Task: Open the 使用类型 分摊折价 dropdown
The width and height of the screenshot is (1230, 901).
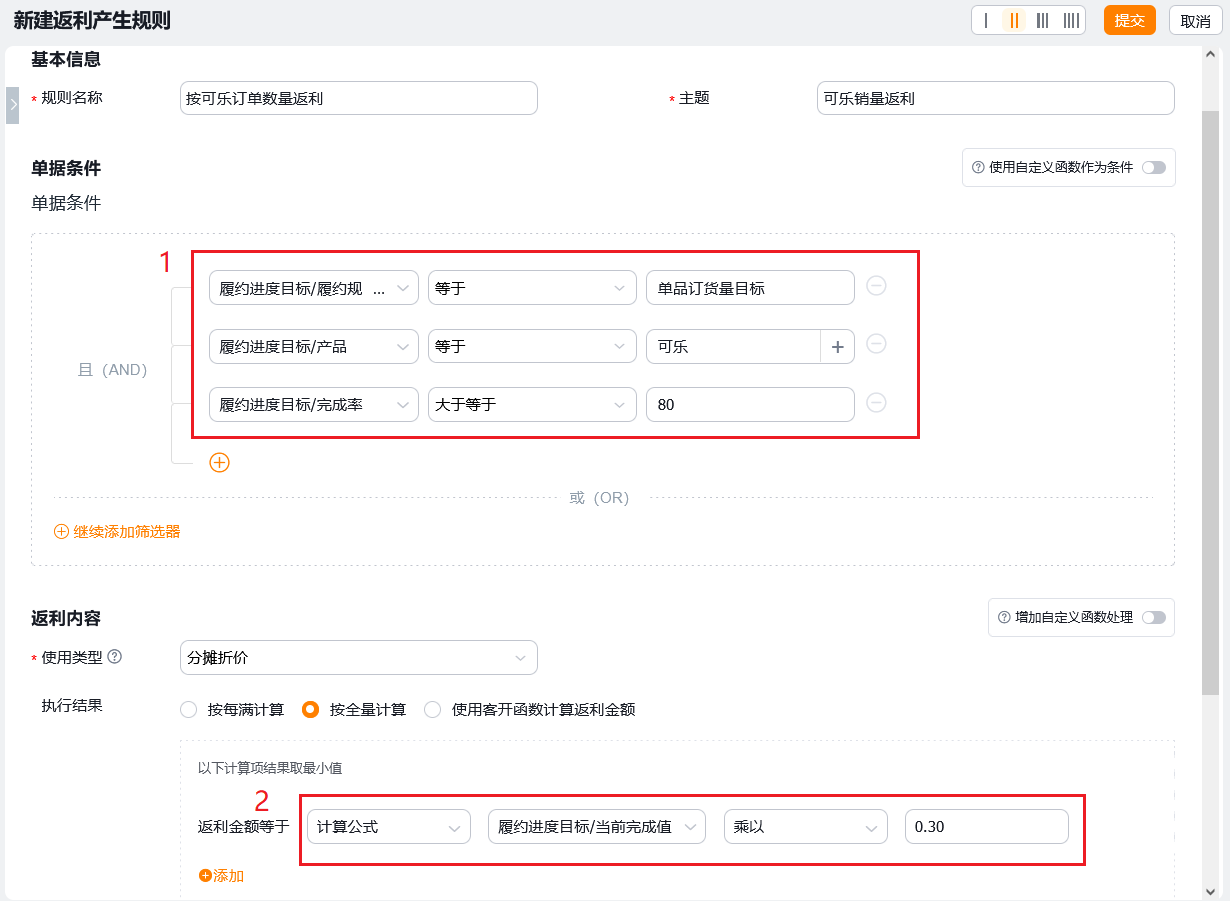Action: coord(358,658)
